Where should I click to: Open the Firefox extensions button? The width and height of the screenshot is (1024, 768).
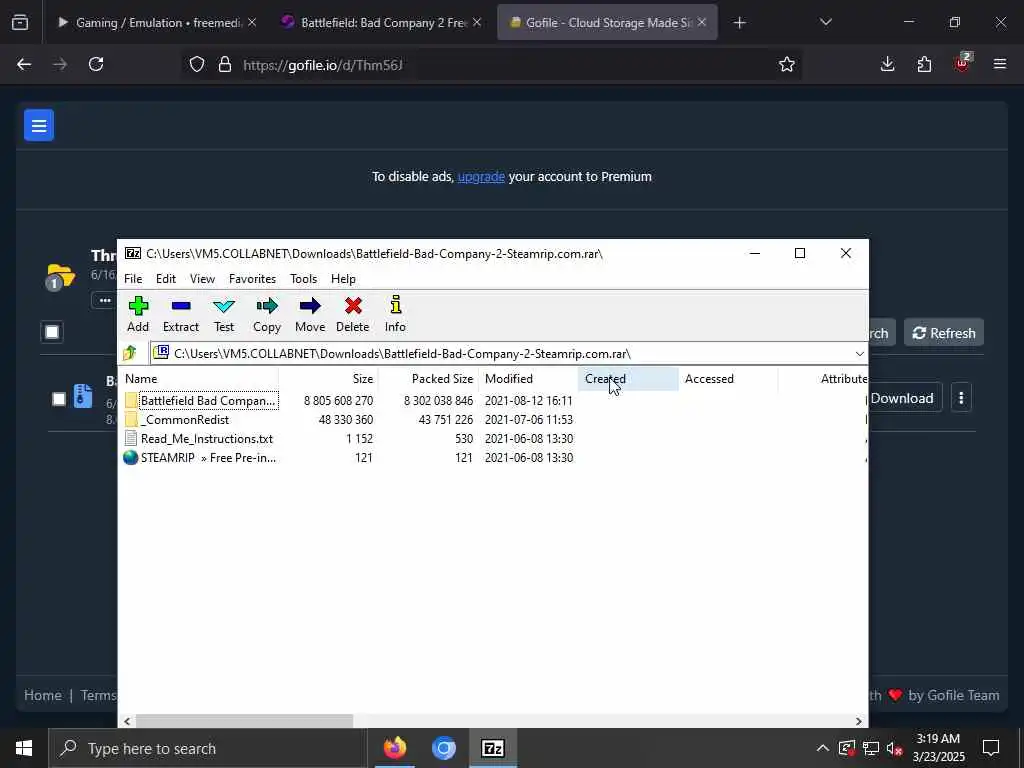(924, 64)
